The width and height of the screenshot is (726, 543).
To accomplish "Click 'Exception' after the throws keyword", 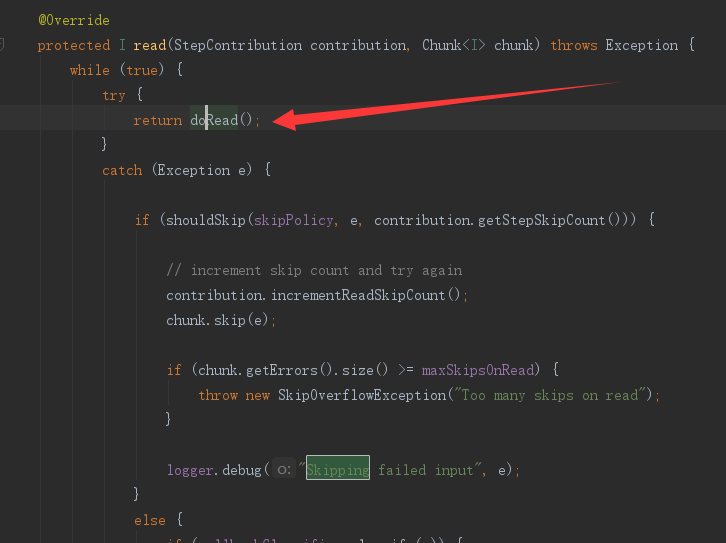I will [642, 45].
